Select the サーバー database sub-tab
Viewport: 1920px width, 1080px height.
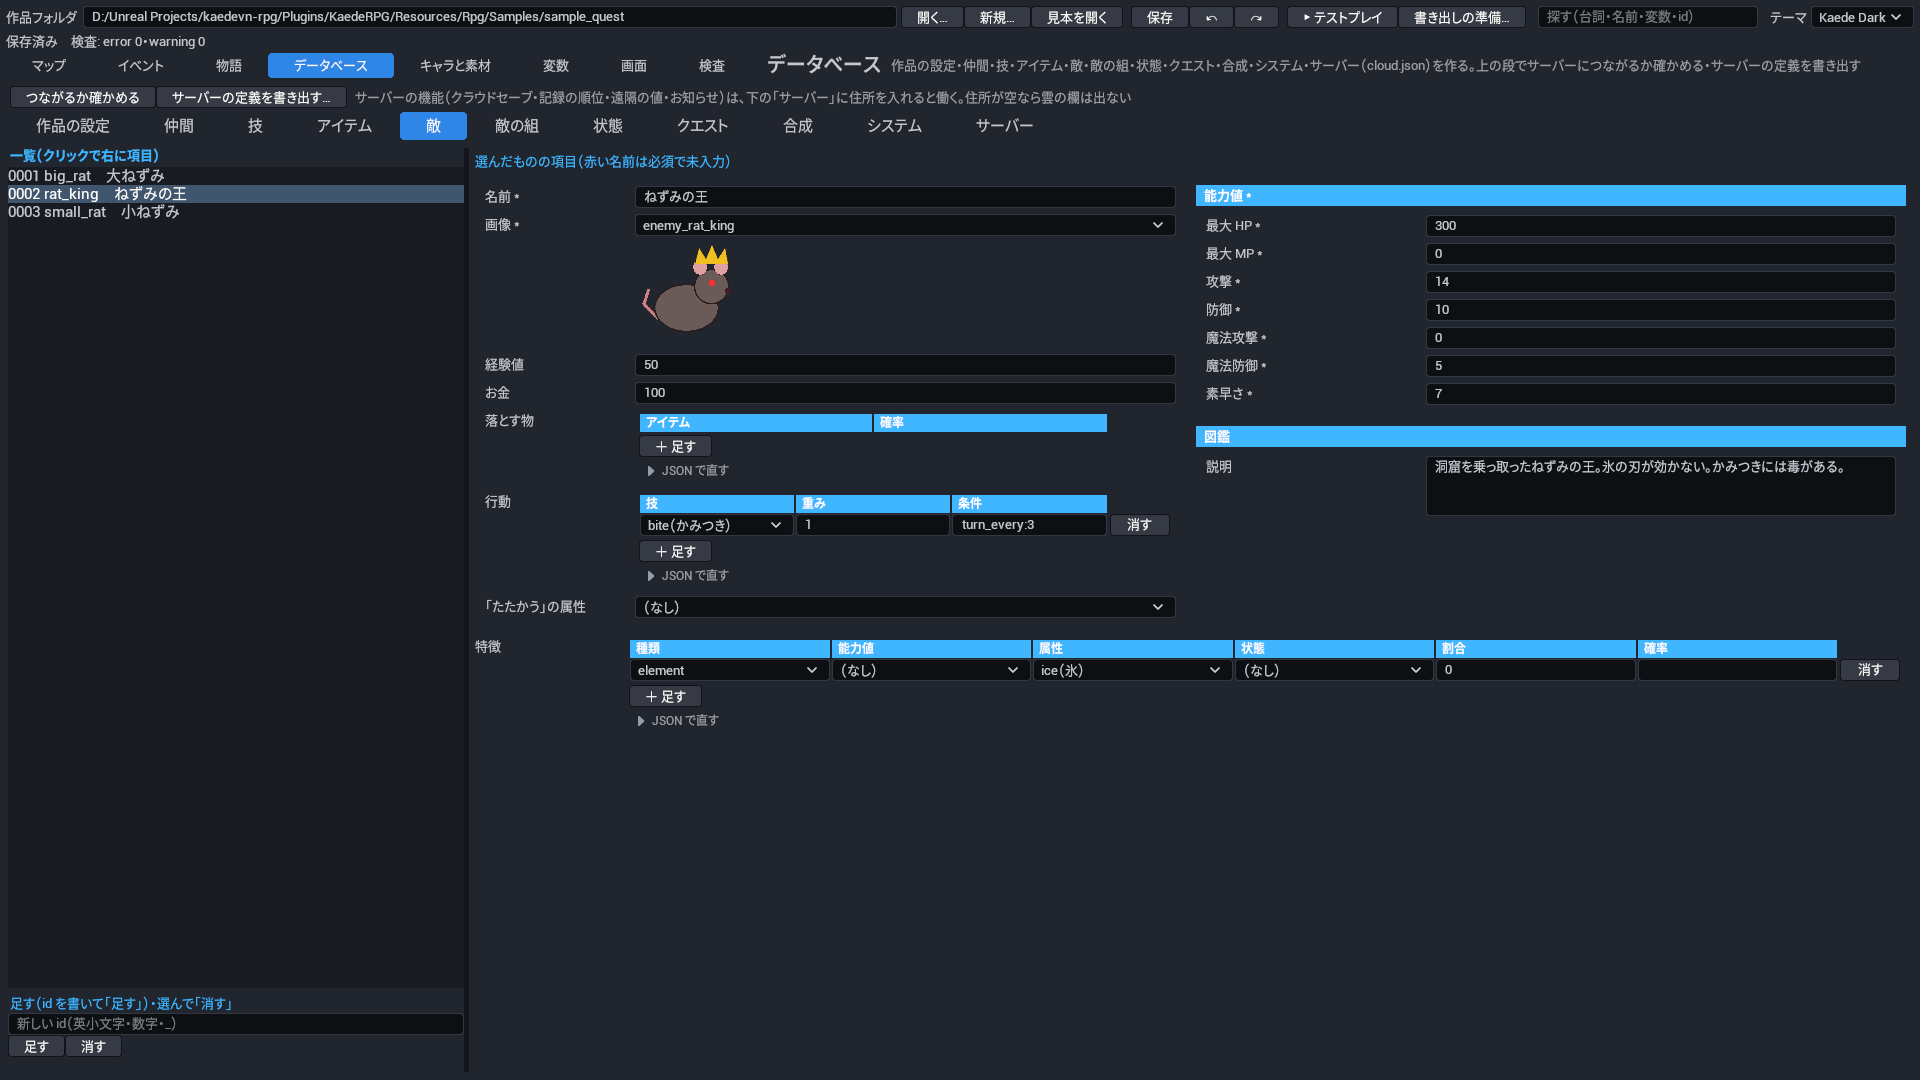click(x=1004, y=126)
